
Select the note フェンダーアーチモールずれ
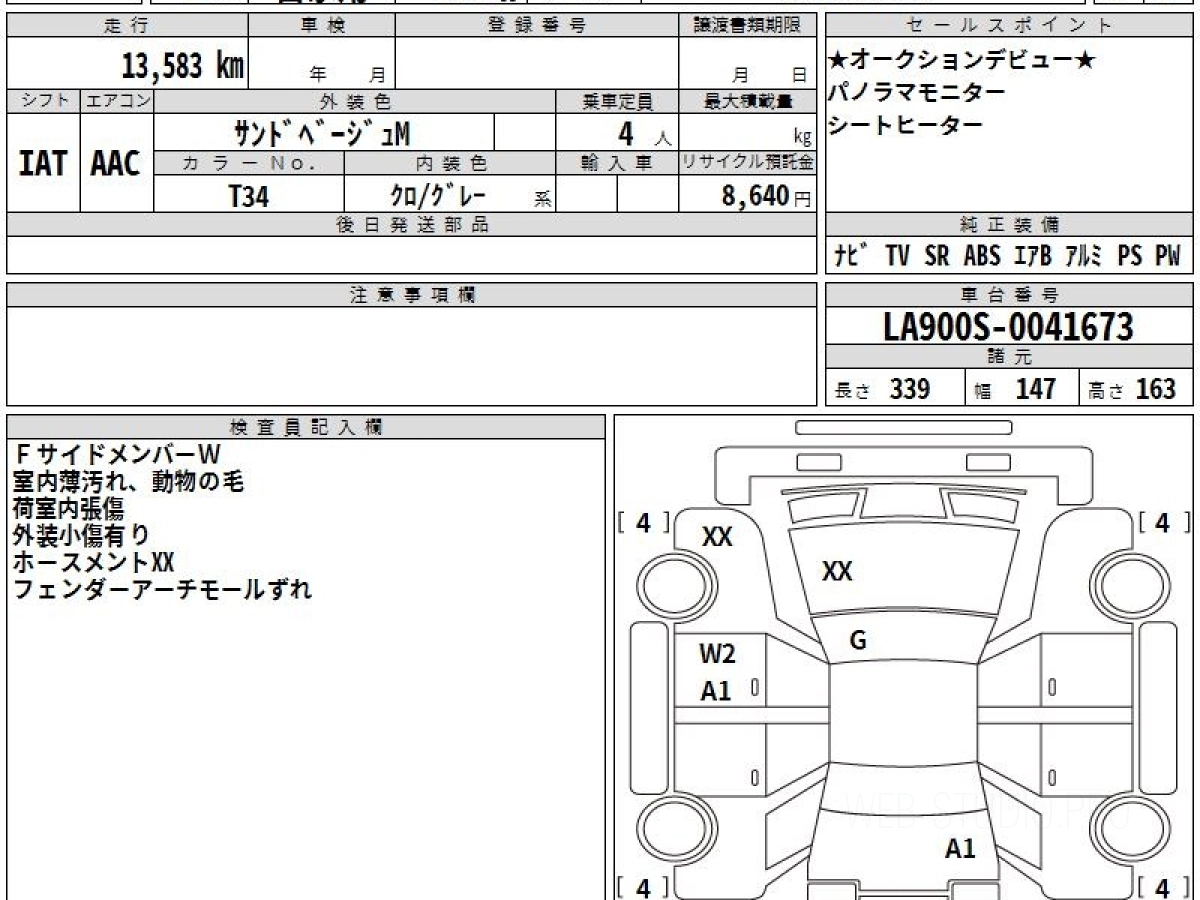(162, 589)
